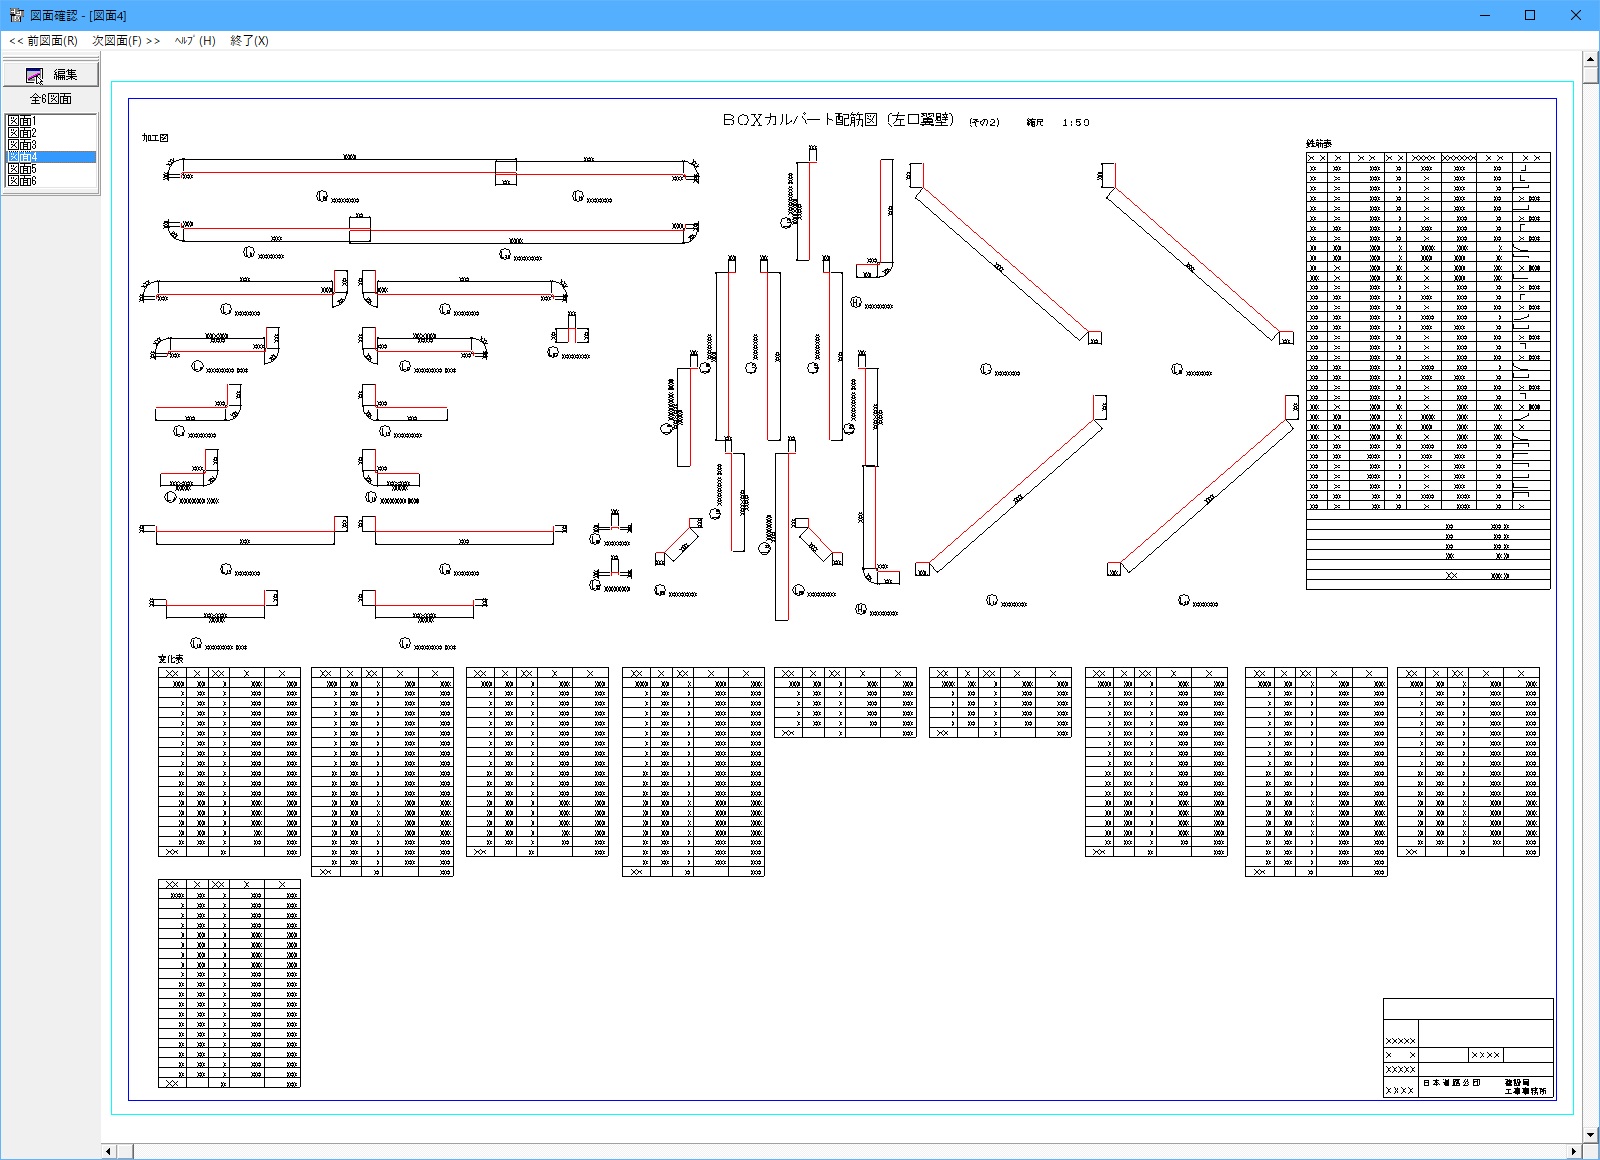
Task: Click the horizontal scrollbar right arrow
Action: pyautogui.click(x=1574, y=1152)
